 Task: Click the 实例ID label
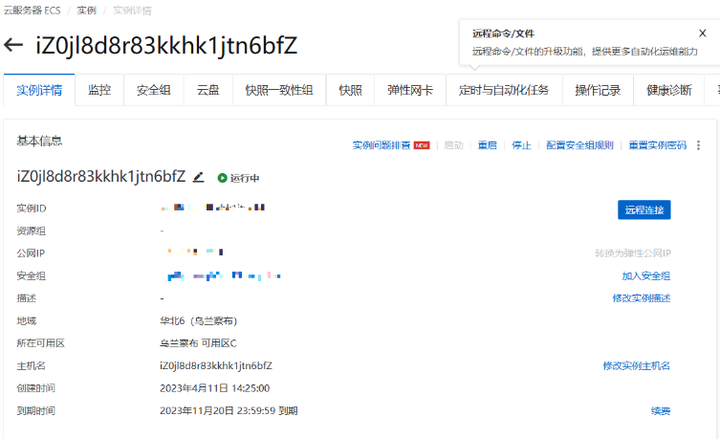click(x=31, y=208)
